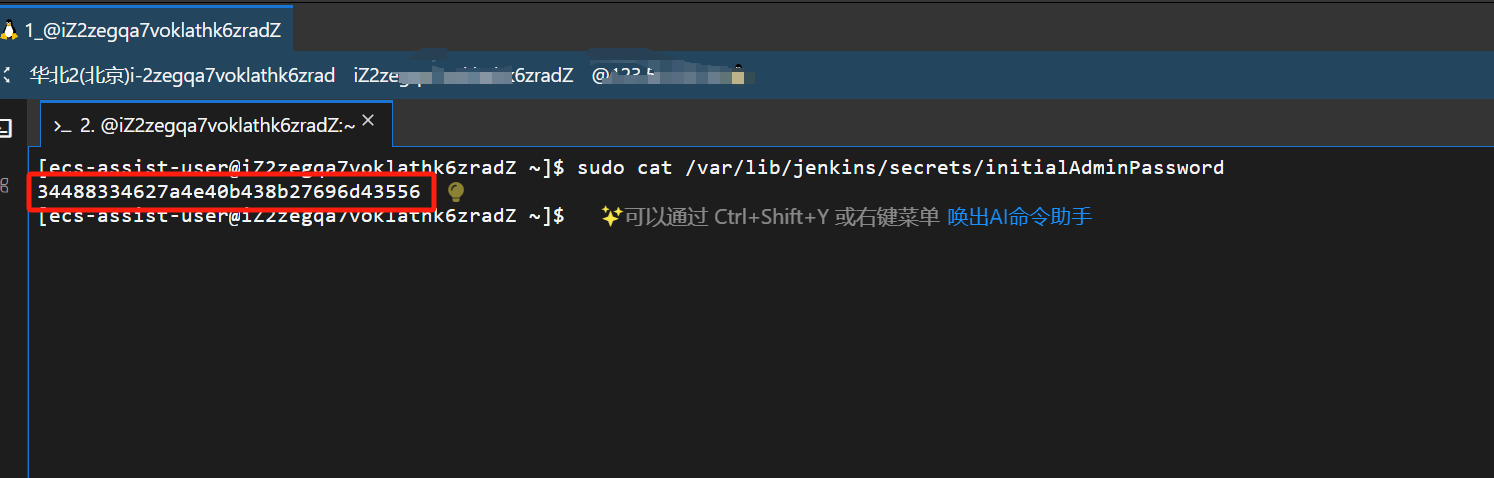
Task: Click the partially visible lower sidebar icon
Action: 4,186
